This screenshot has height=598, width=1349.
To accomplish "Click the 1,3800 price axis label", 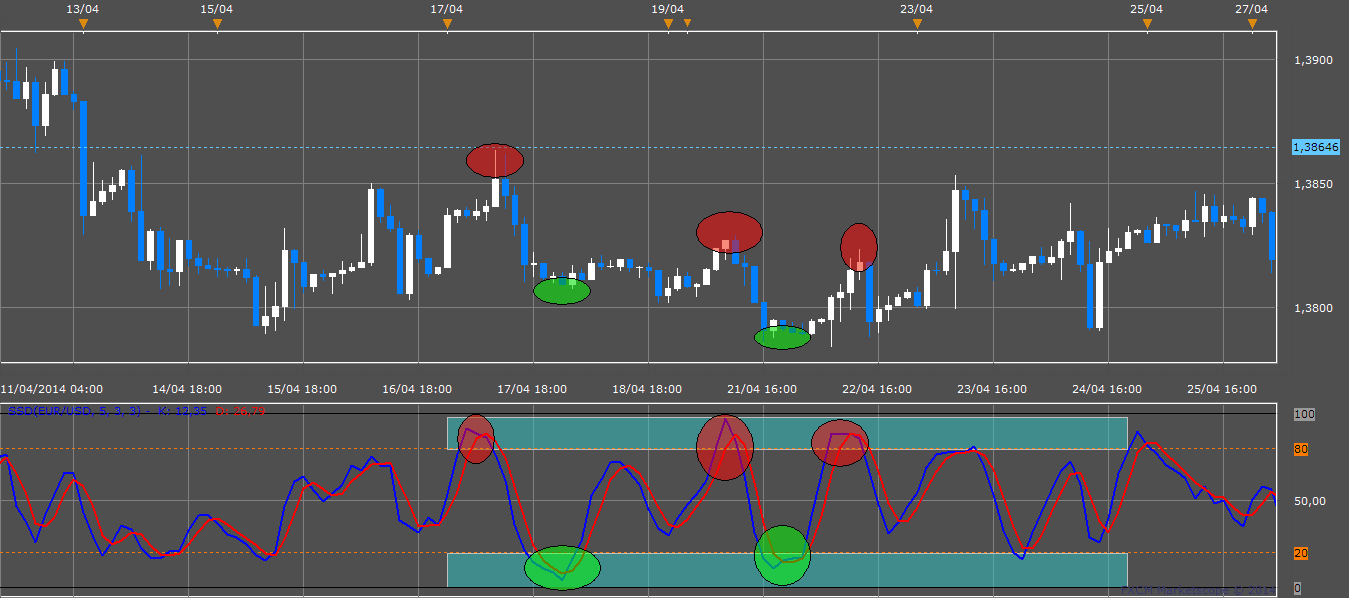I will (1313, 308).
